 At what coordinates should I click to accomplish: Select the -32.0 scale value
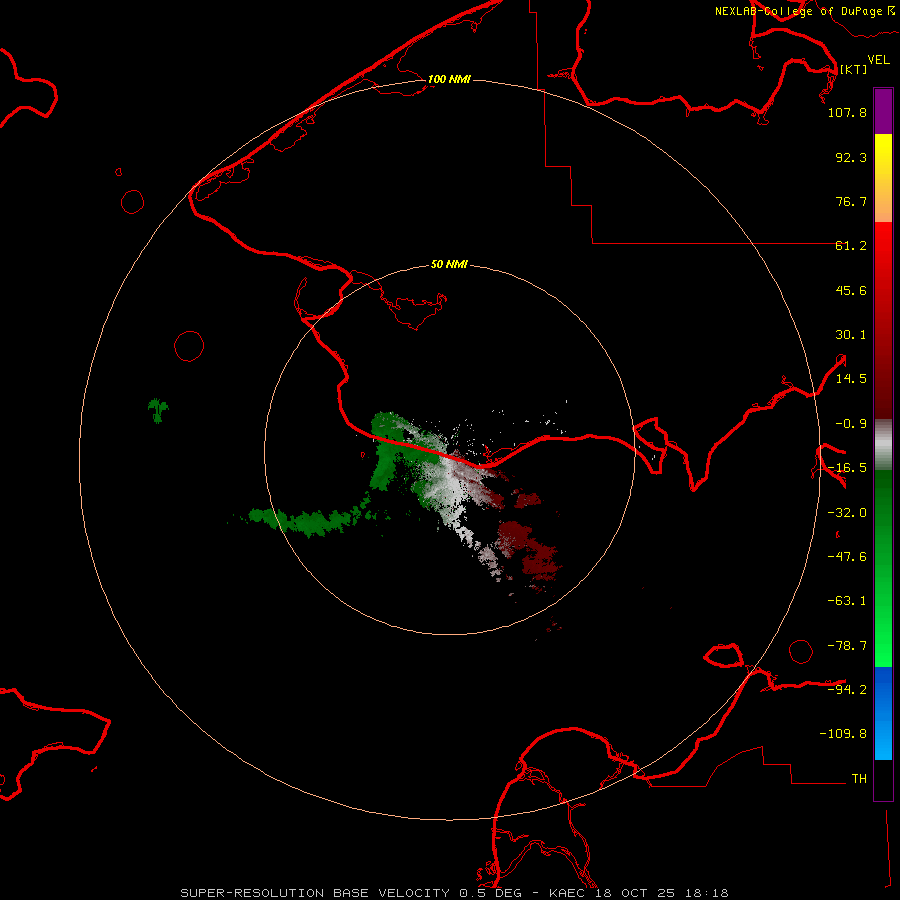click(x=847, y=513)
